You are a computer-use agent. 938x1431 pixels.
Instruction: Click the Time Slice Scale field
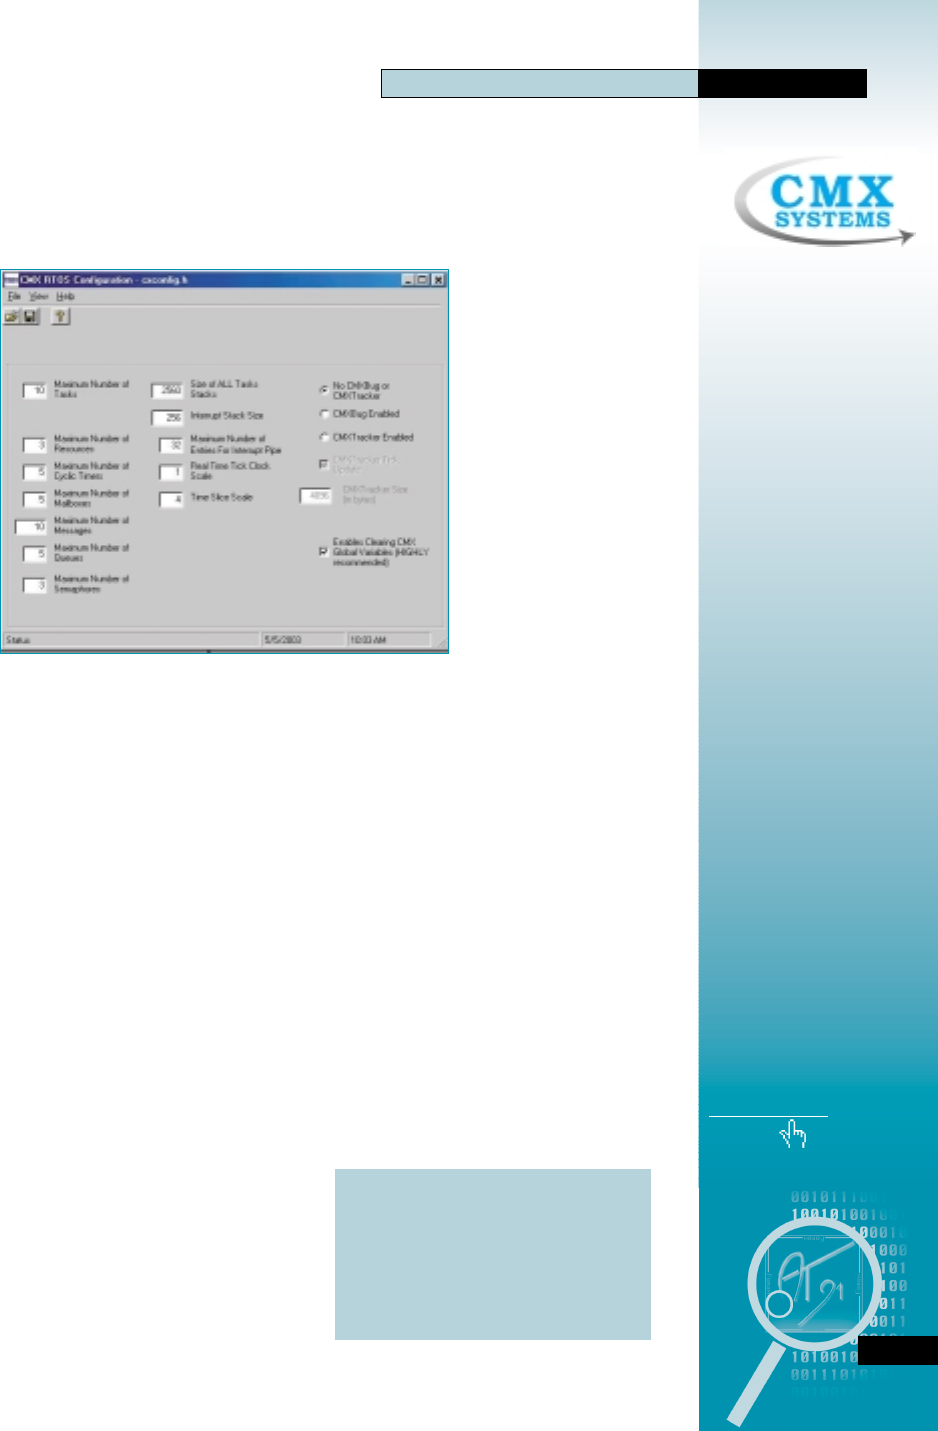point(171,499)
